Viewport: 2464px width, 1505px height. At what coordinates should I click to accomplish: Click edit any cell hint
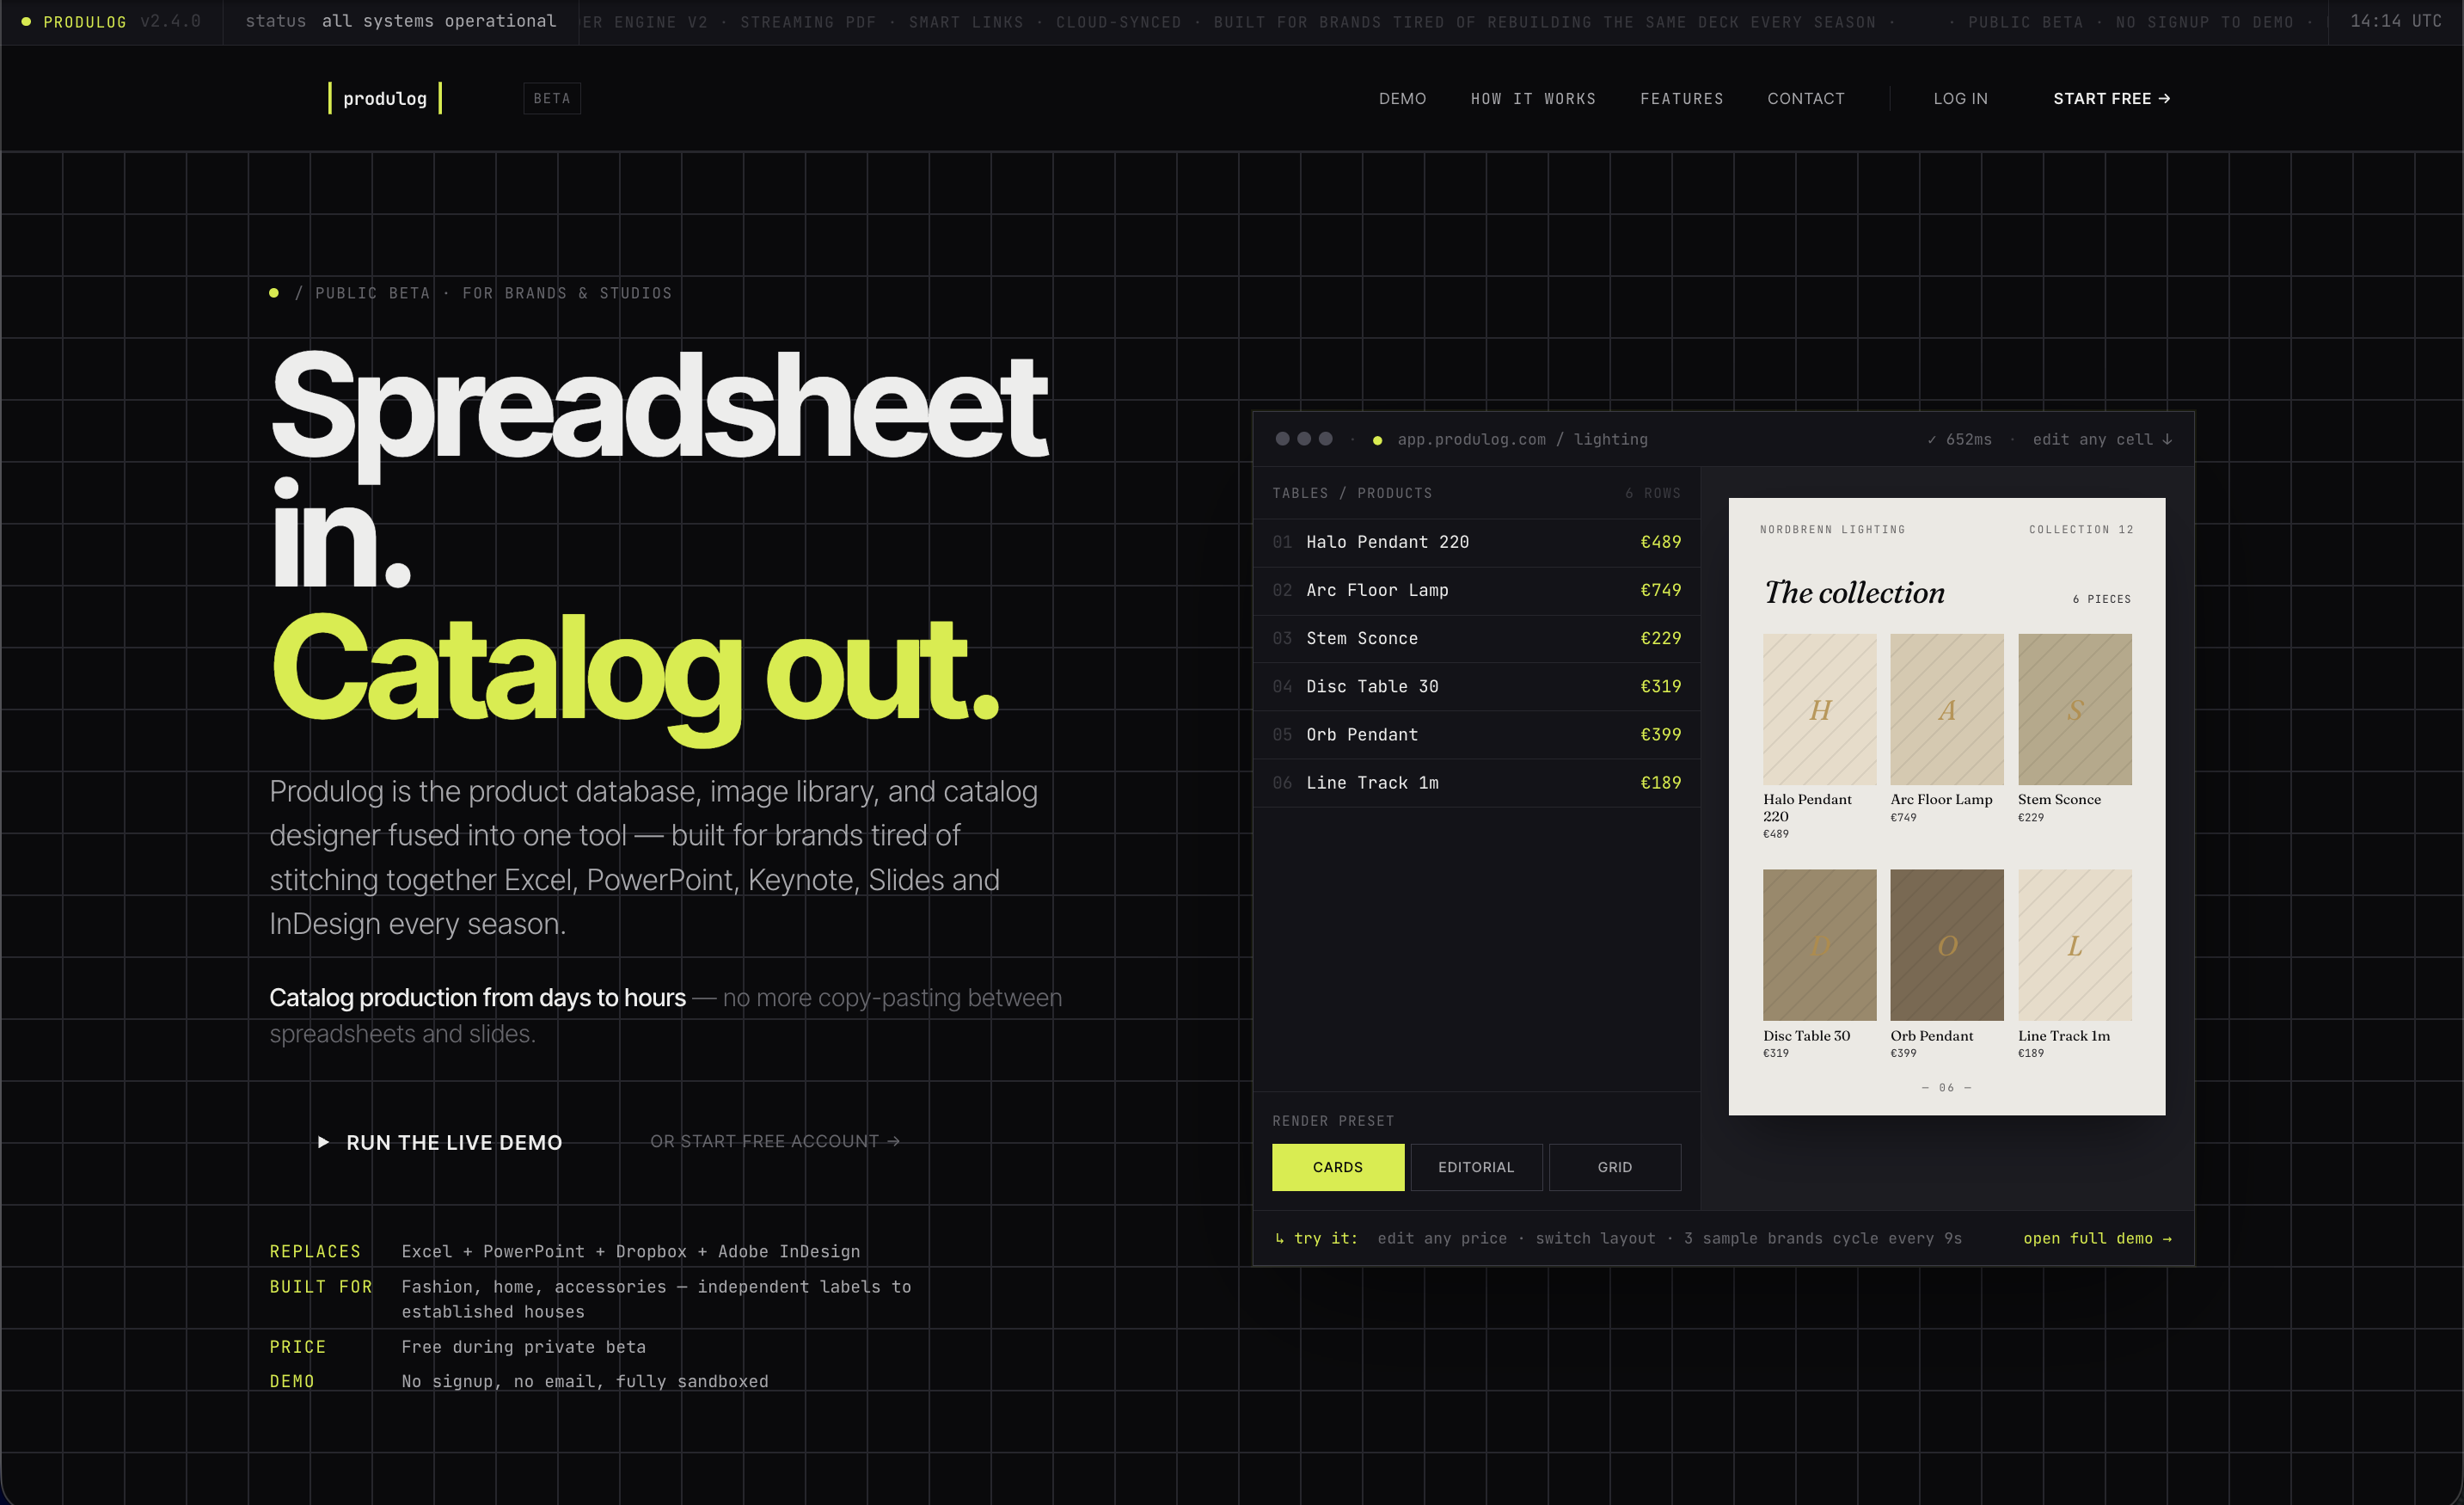pyautogui.click(x=2101, y=439)
